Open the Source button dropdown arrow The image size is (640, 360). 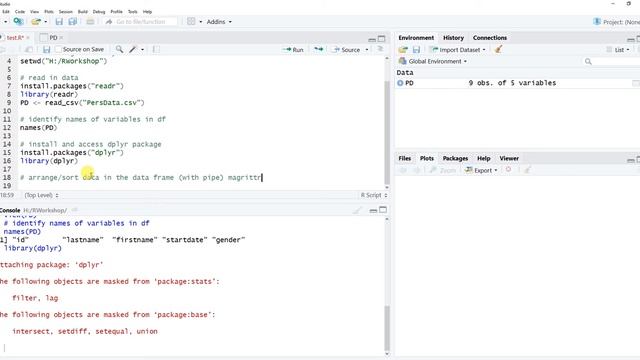[367, 50]
